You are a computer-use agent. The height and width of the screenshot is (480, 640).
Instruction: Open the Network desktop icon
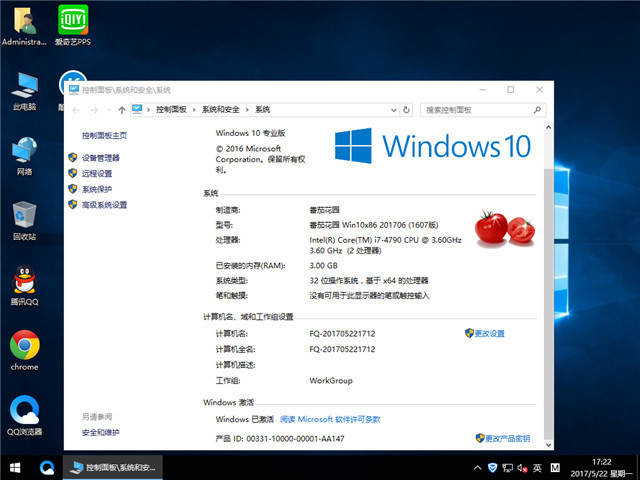pyautogui.click(x=24, y=156)
